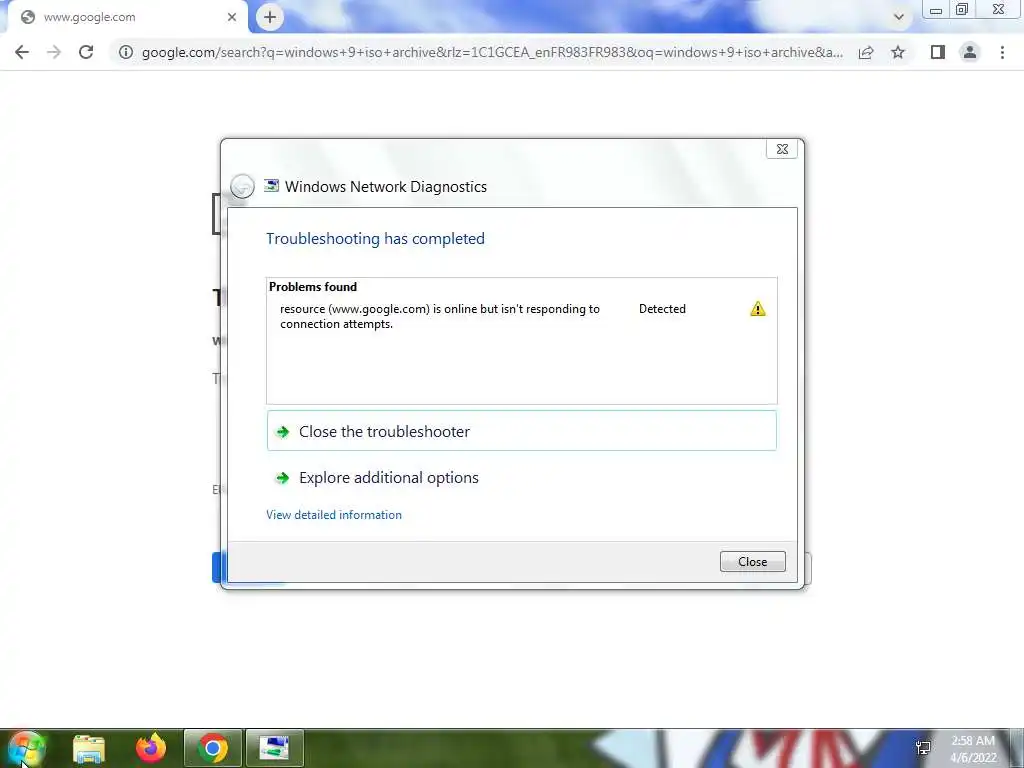The height and width of the screenshot is (768, 1024).
Task: Restore down the Chrome window
Action: click(962, 10)
